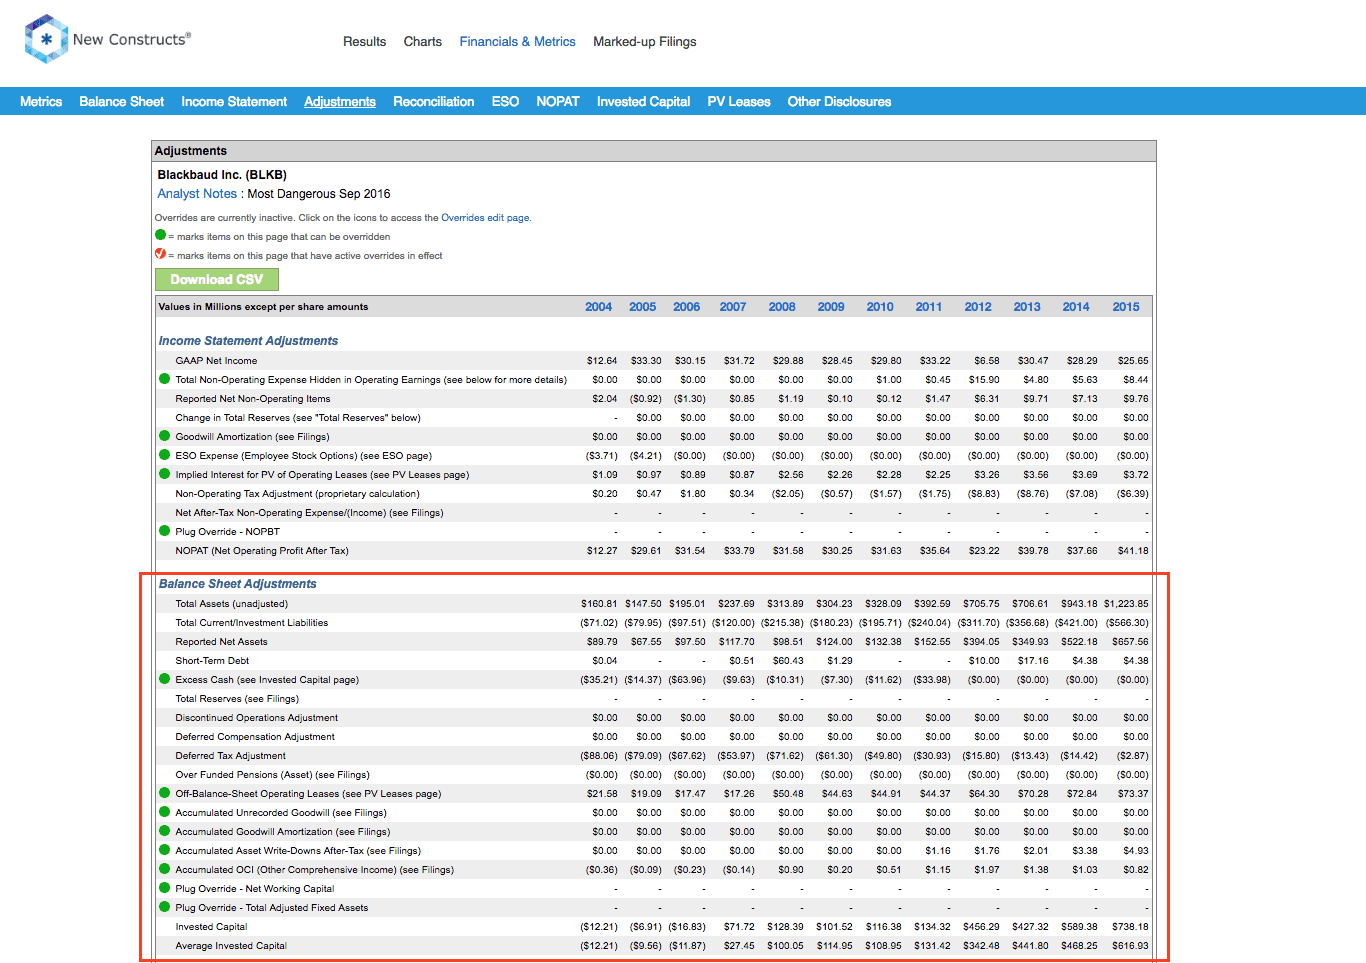1366x963 pixels.
Task: Click the 2008 year column header
Action: (x=782, y=307)
